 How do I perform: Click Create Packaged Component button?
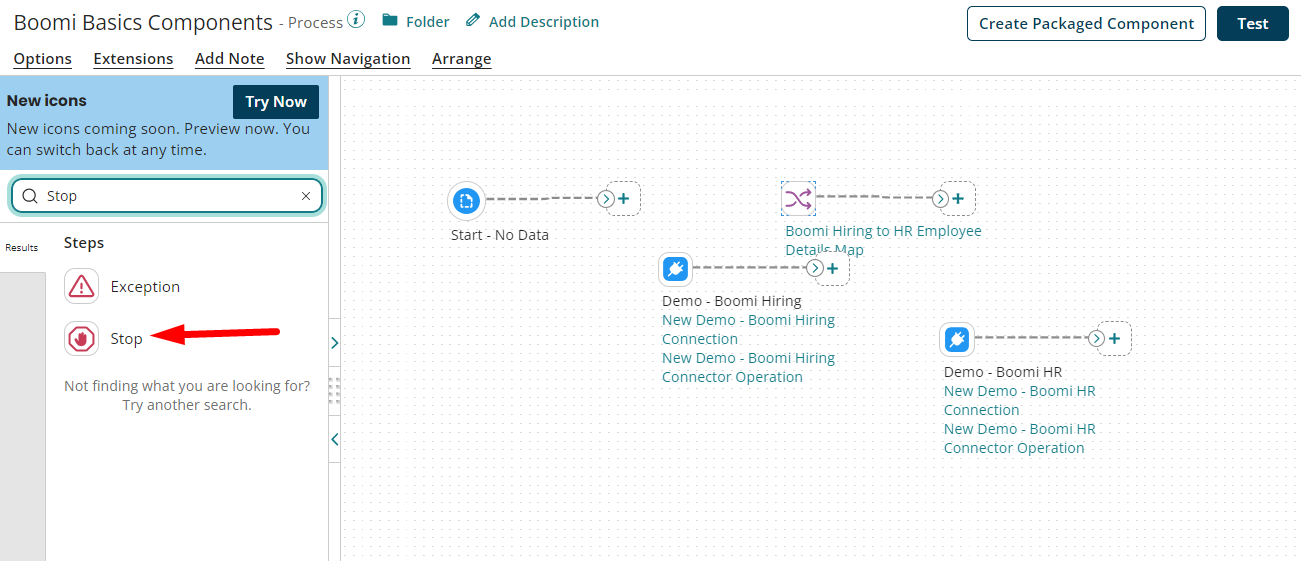[1086, 24]
